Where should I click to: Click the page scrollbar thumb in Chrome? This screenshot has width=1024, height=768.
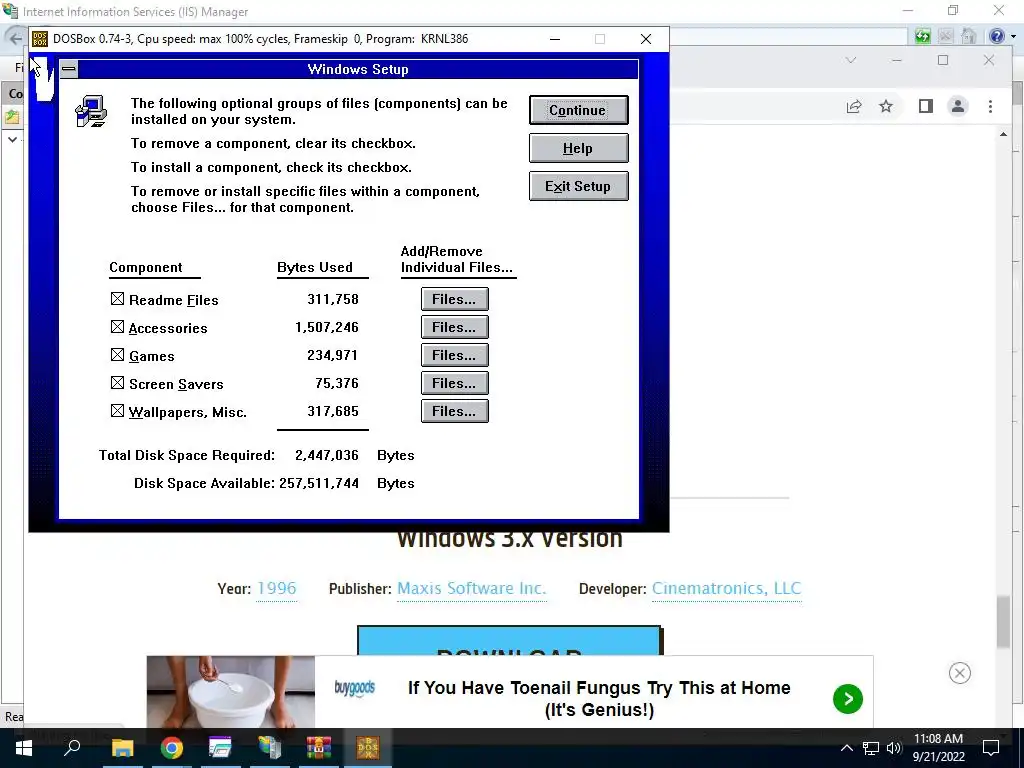click(1003, 622)
